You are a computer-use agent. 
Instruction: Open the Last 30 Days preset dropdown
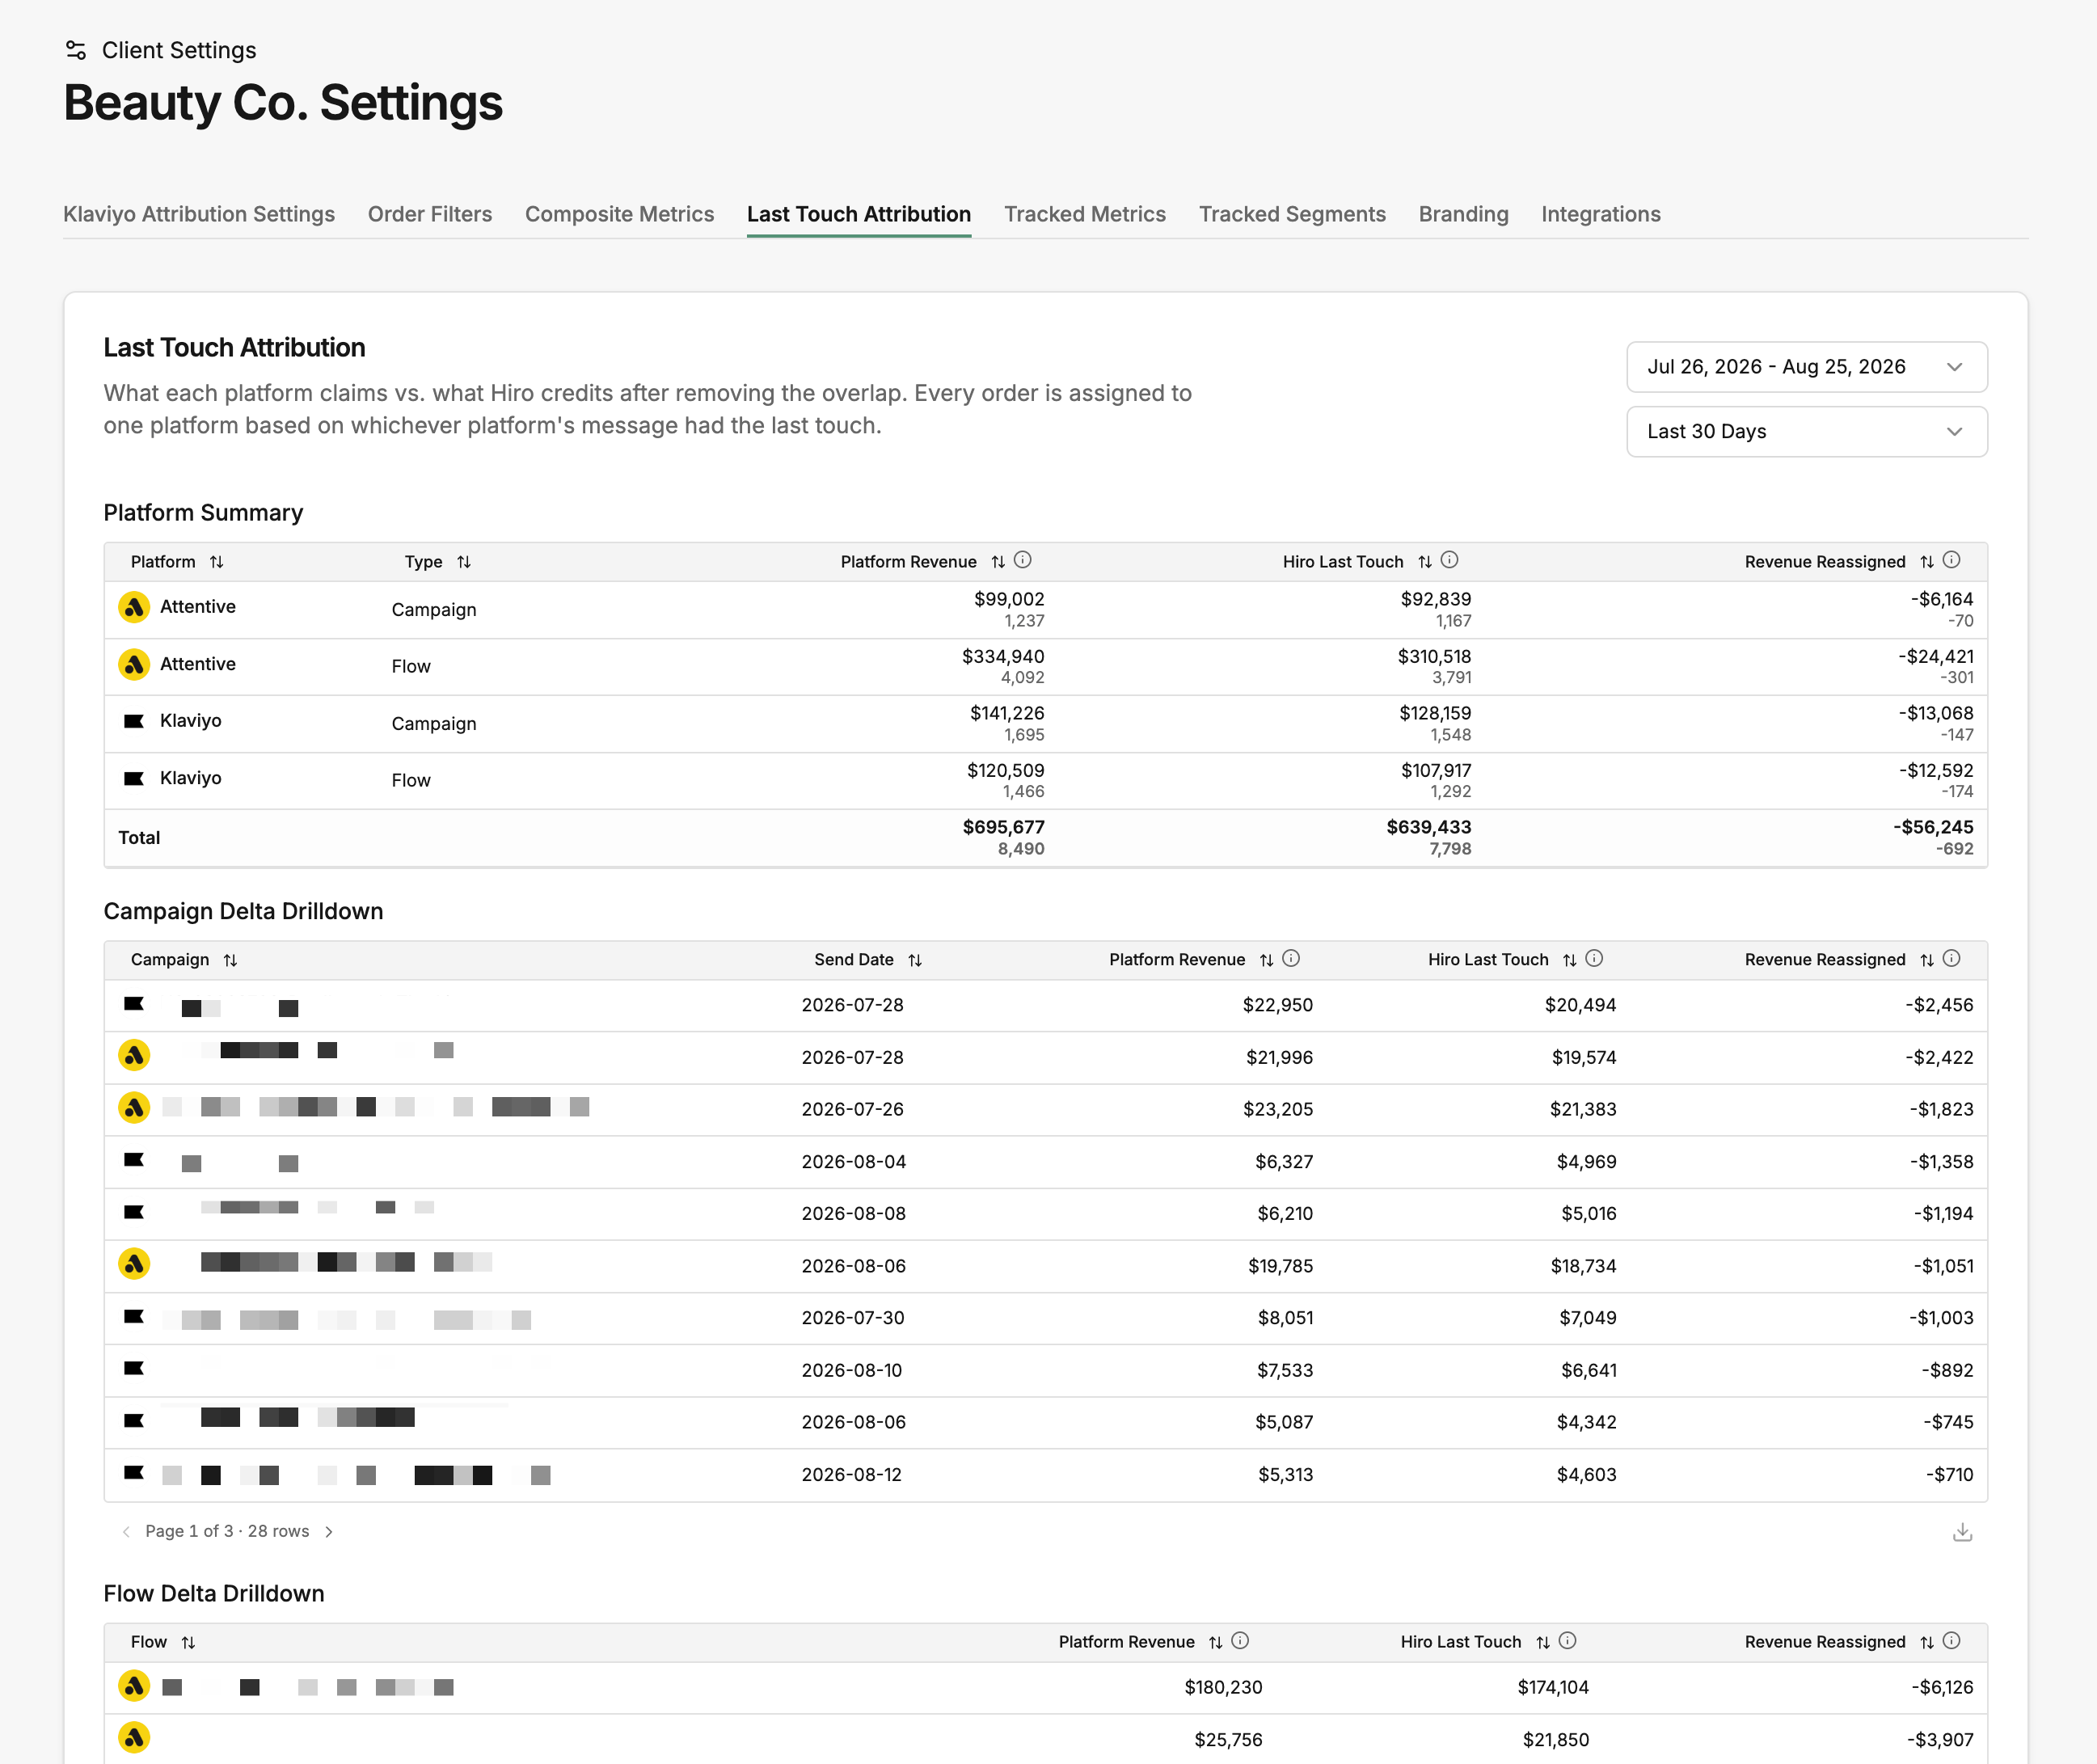1807,432
